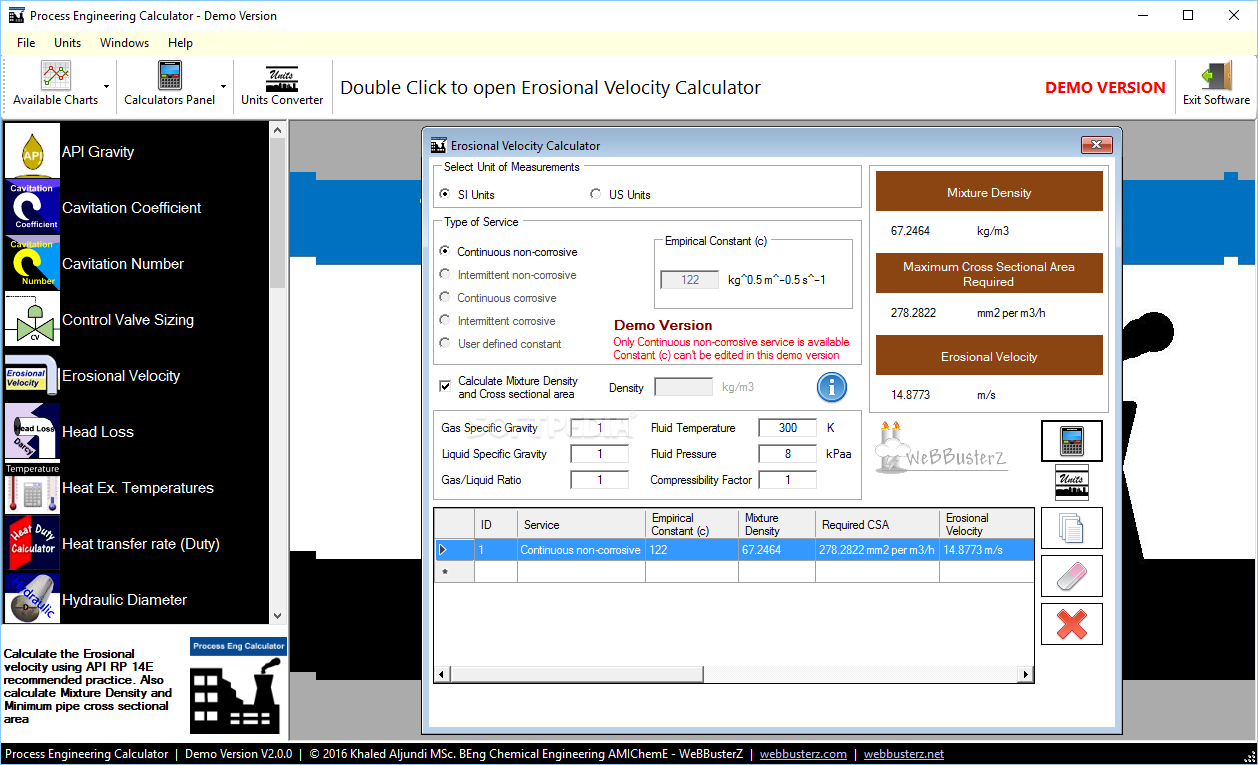Image resolution: width=1258 pixels, height=765 pixels.
Task: Select US Units radio button
Action: click(x=596, y=194)
